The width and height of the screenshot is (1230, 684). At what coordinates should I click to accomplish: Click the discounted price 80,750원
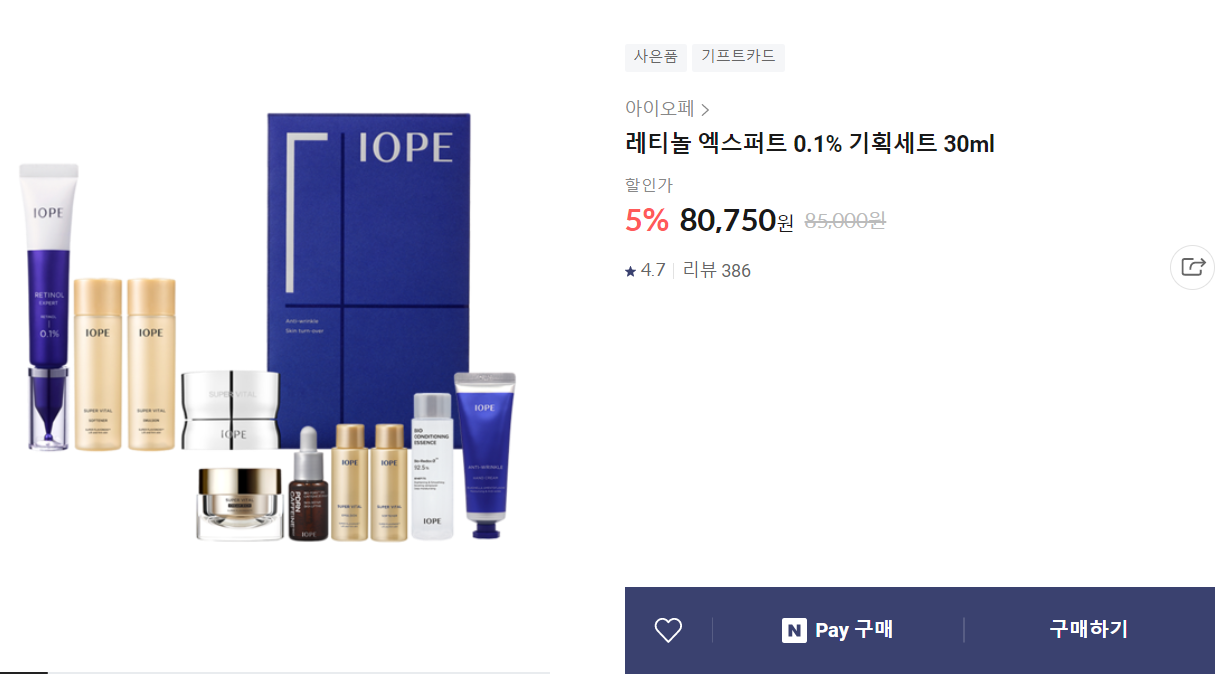tap(736, 220)
